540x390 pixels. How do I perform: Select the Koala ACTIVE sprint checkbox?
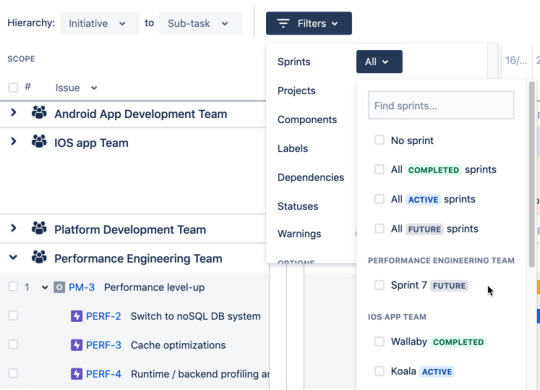(x=379, y=371)
